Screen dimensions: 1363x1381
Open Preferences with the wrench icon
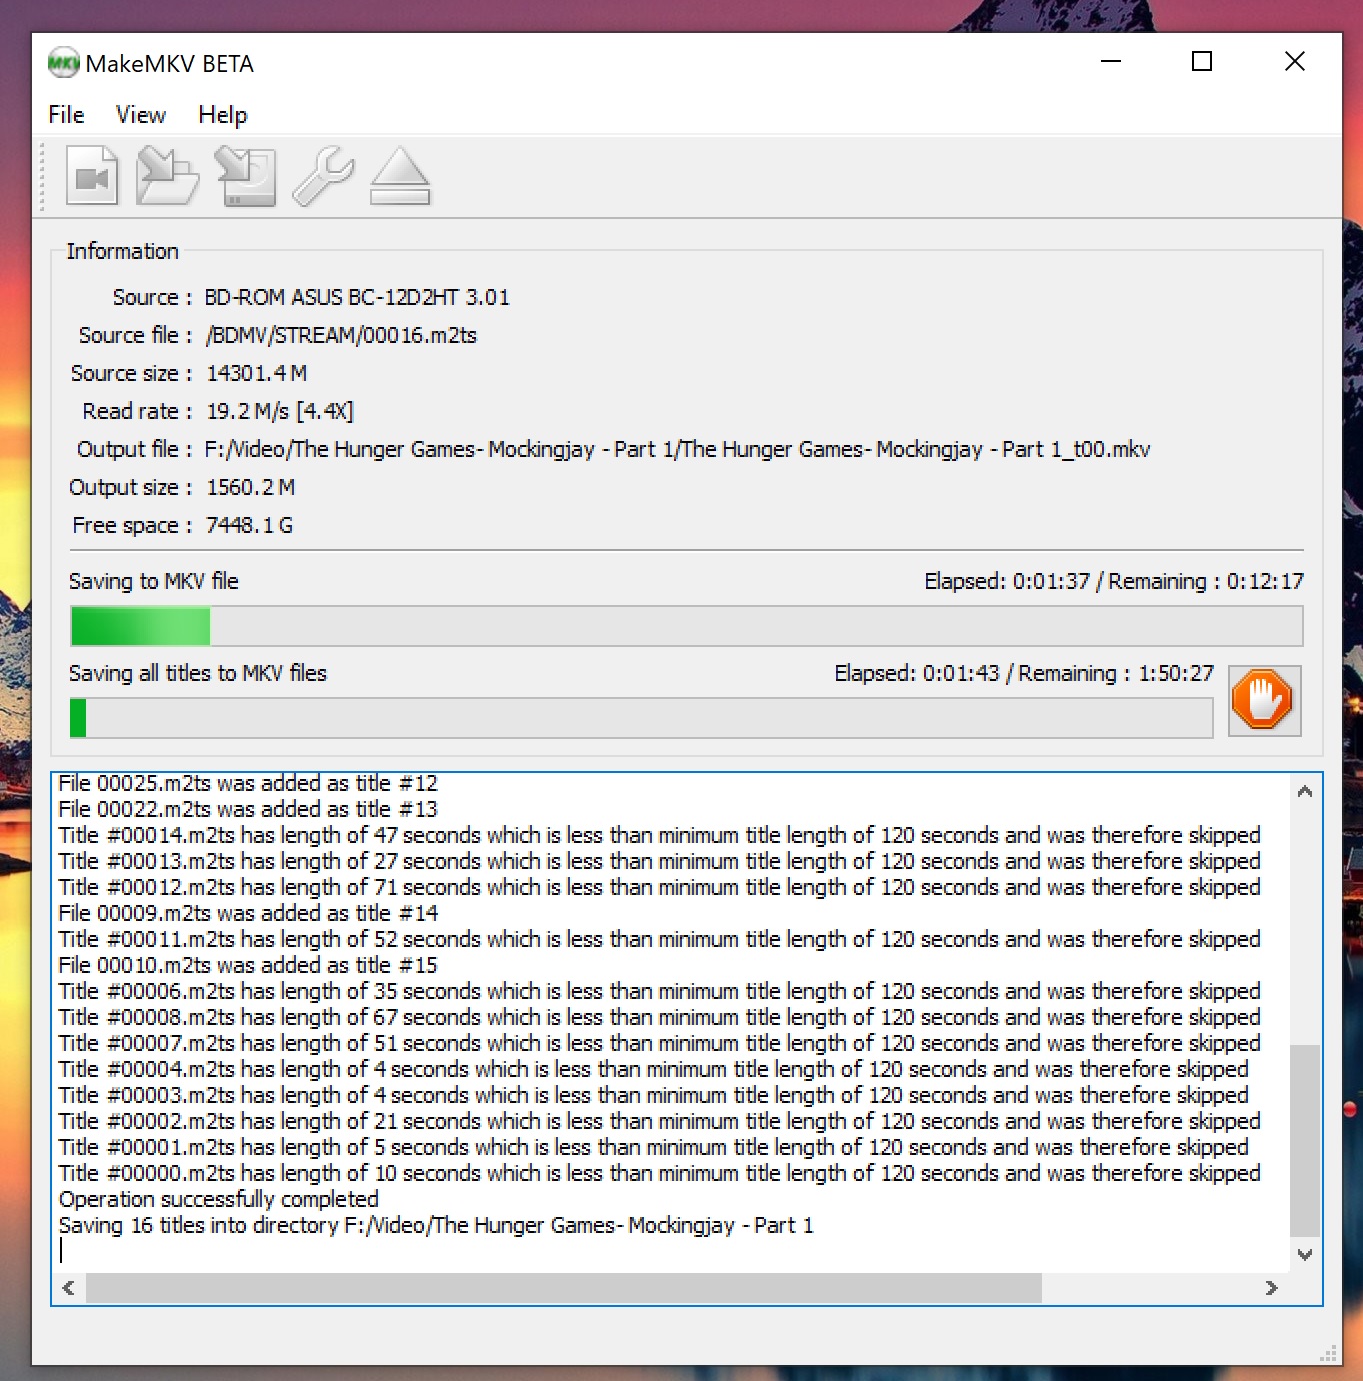coord(323,176)
